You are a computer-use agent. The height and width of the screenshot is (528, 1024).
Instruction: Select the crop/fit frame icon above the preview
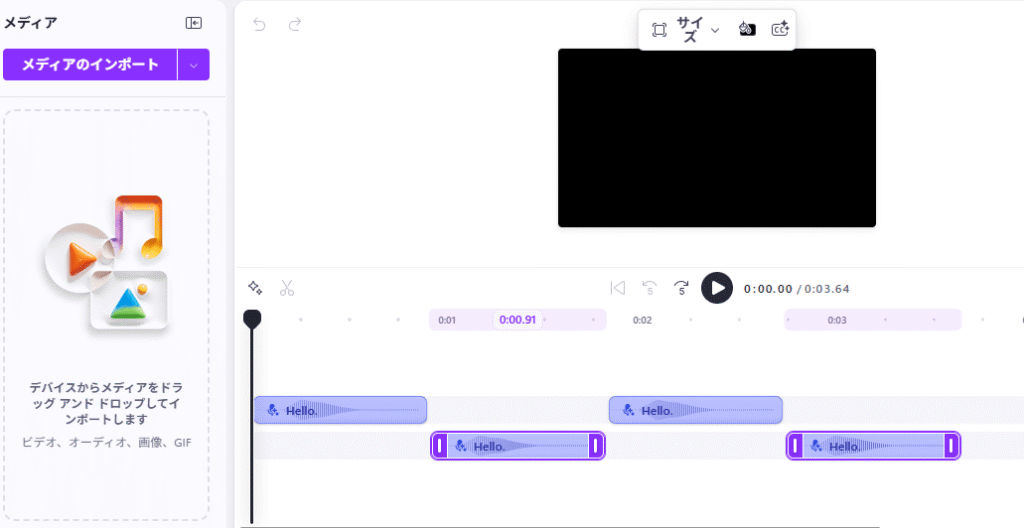[x=658, y=30]
